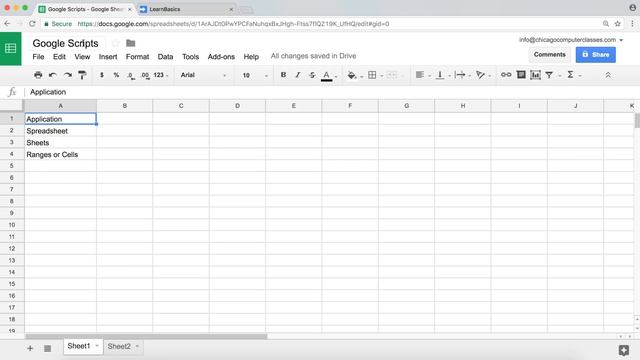Add a new sheet with plus

tap(30, 348)
